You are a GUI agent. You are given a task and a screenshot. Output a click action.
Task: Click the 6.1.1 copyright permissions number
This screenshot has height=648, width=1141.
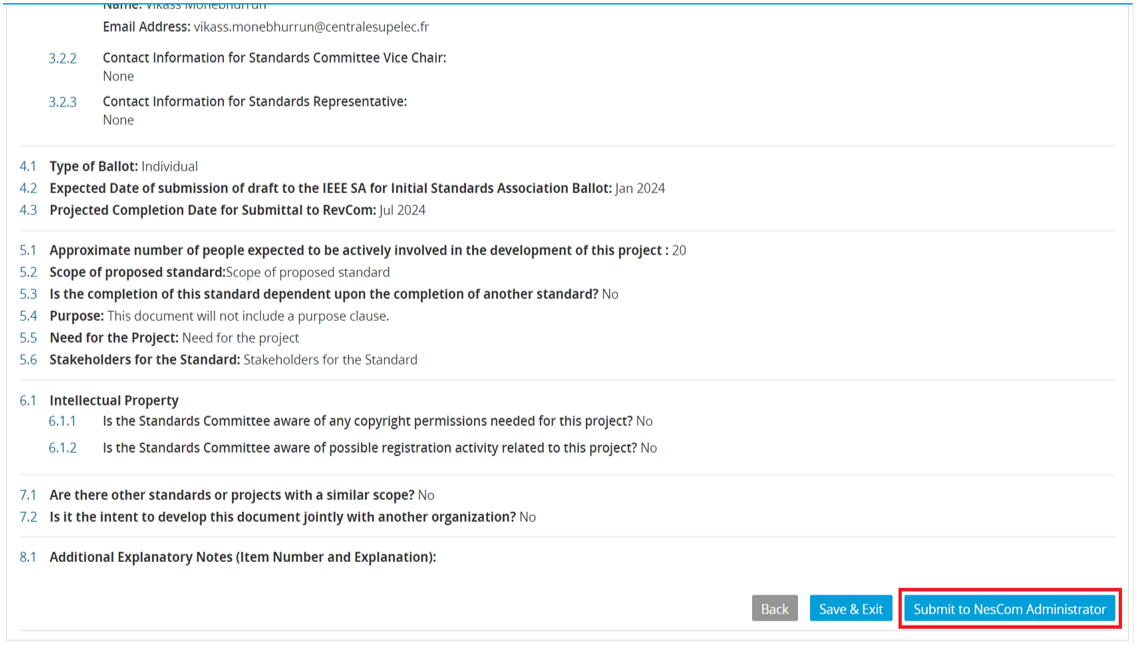click(x=63, y=421)
